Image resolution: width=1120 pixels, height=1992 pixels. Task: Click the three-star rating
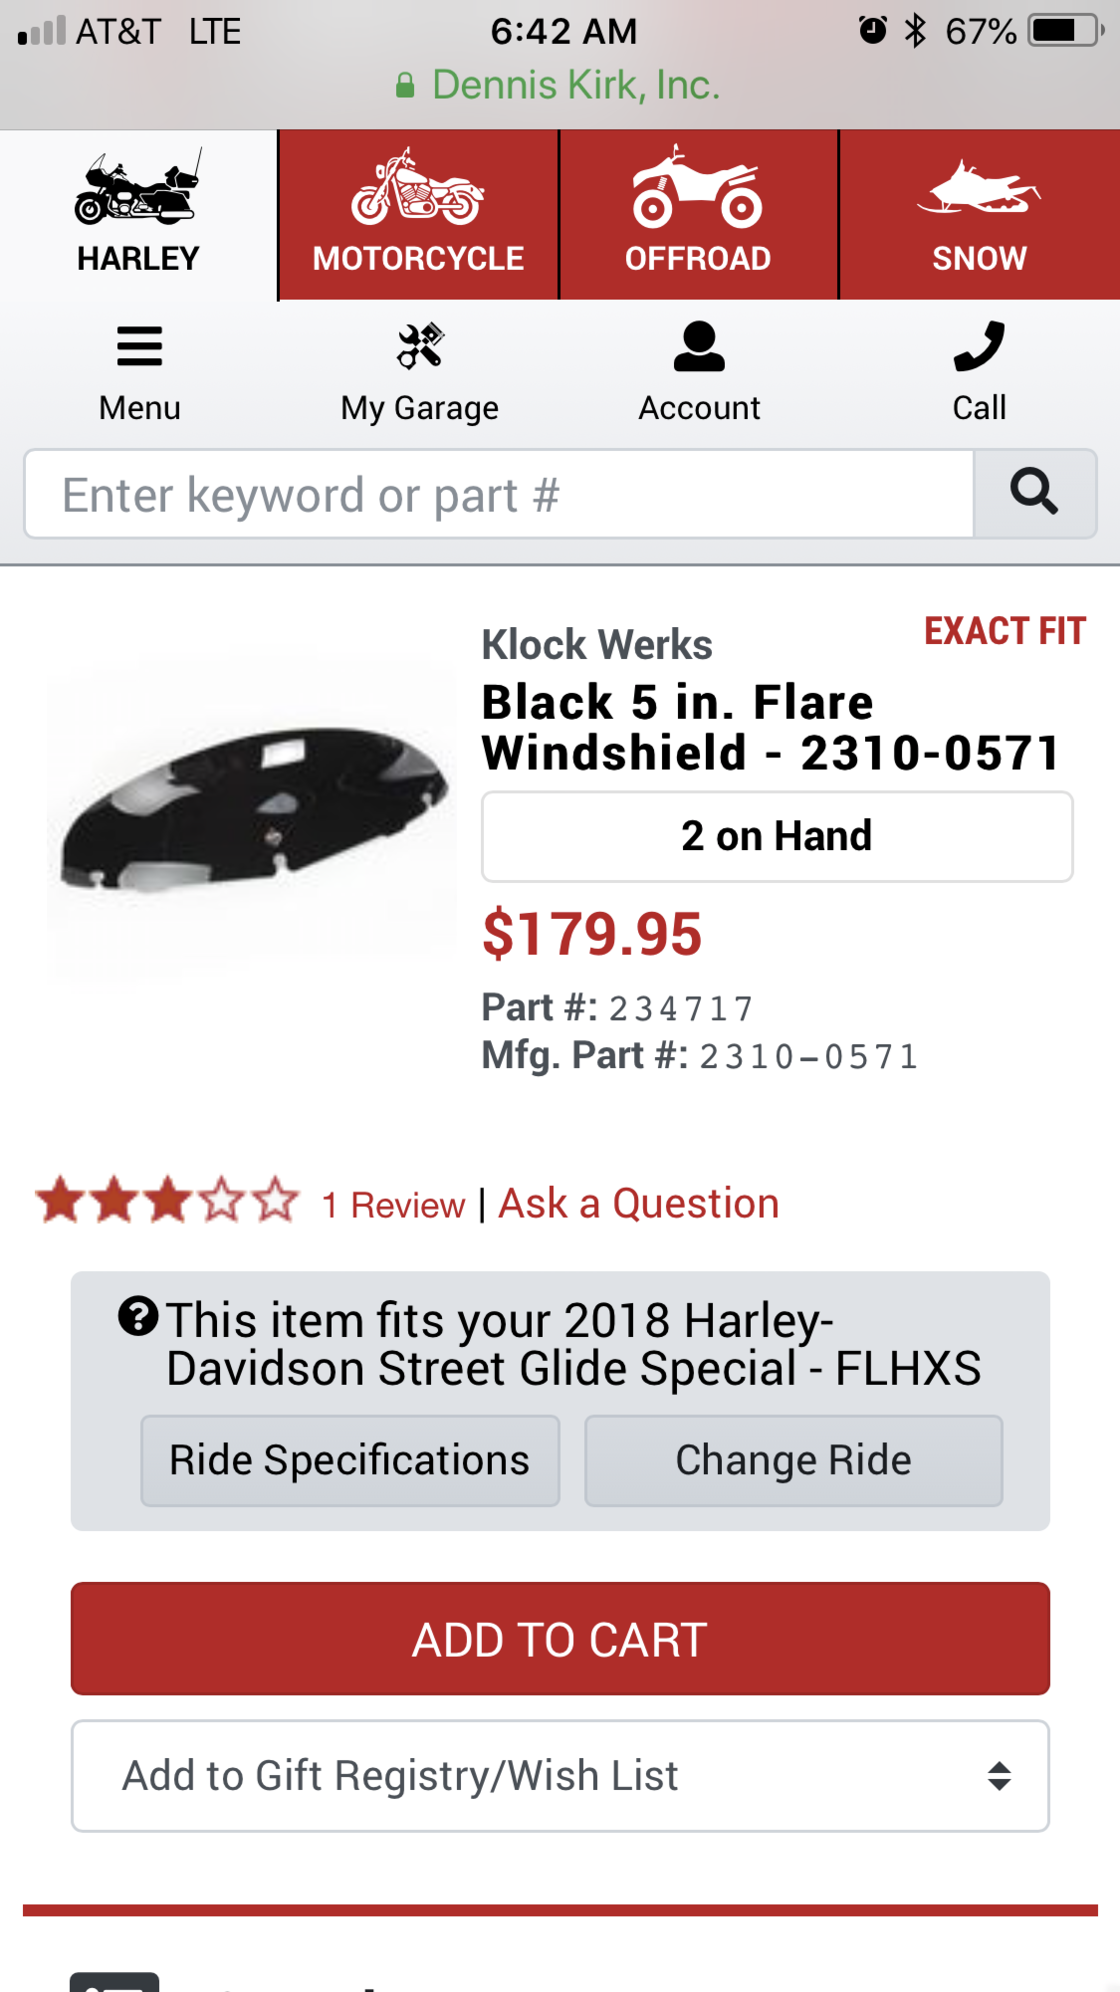click(x=167, y=1200)
